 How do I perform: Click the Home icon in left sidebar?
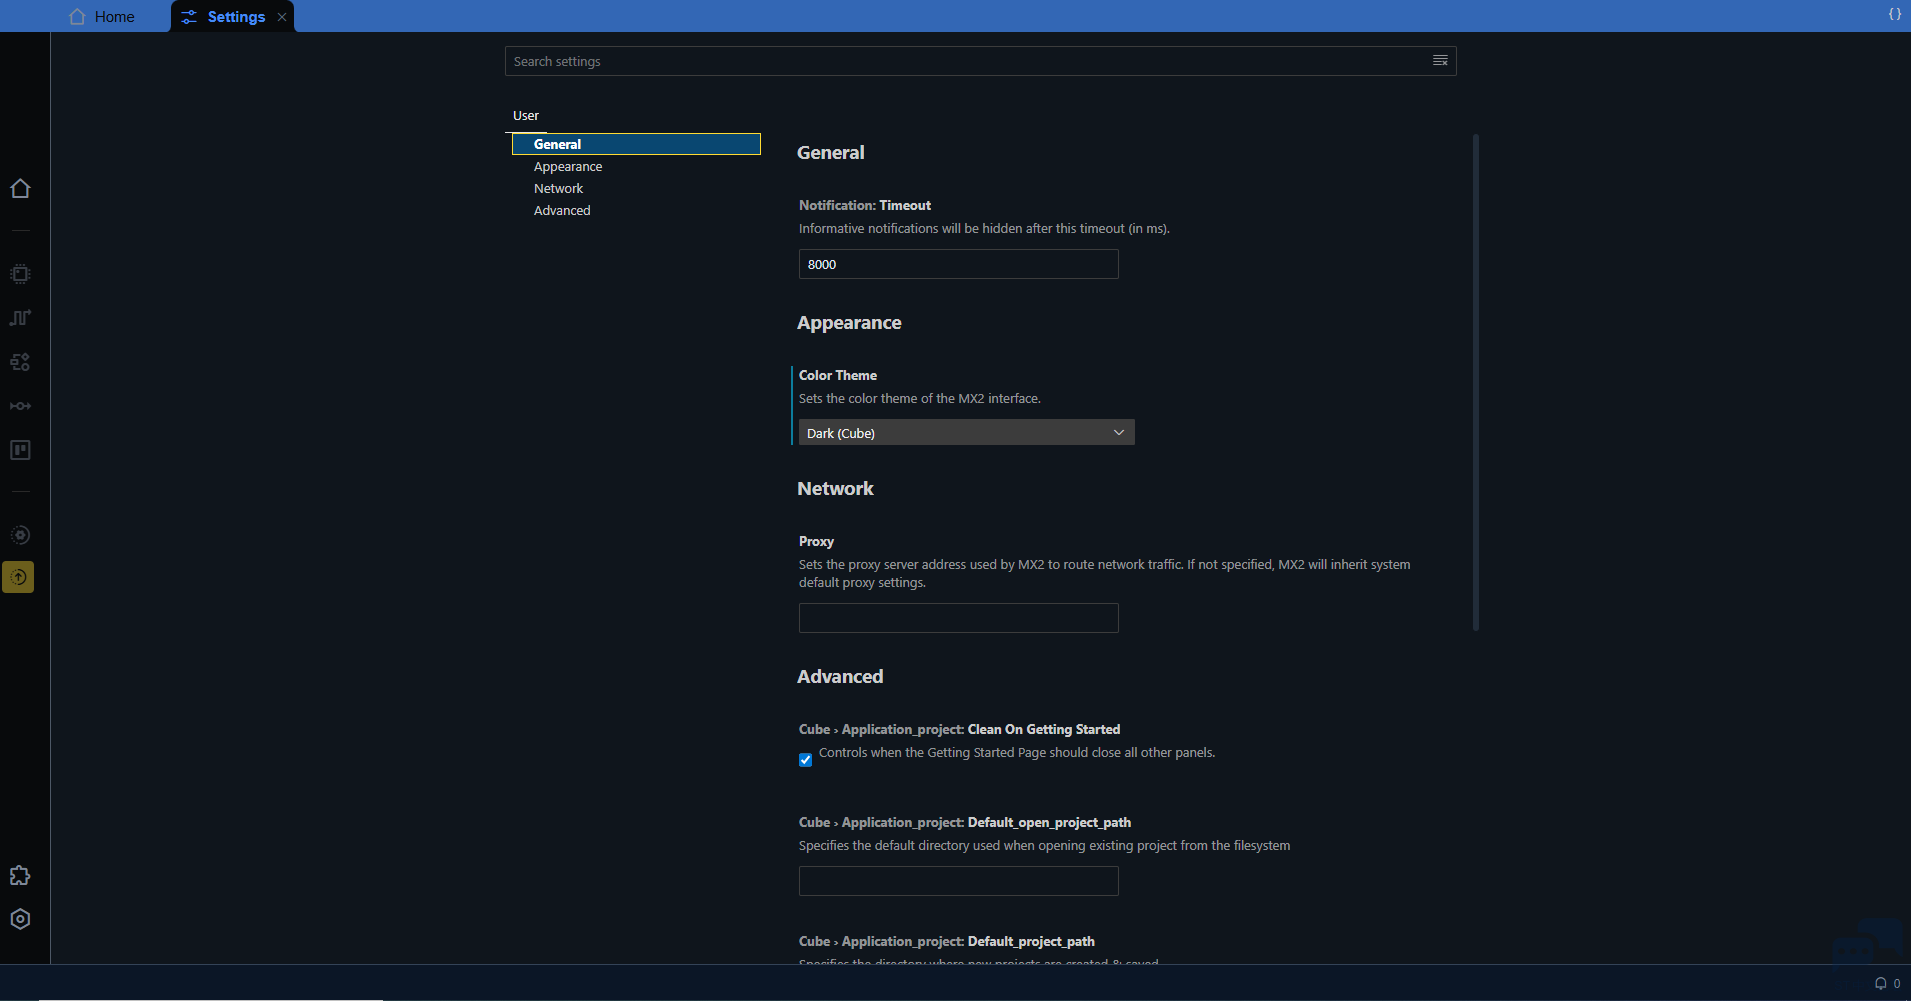(x=20, y=189)
